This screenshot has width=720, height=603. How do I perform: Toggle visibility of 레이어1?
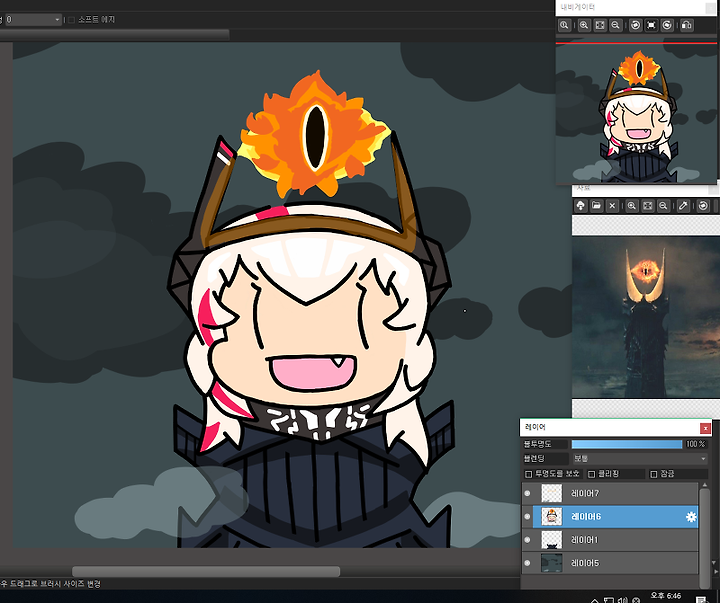point(527,540)
